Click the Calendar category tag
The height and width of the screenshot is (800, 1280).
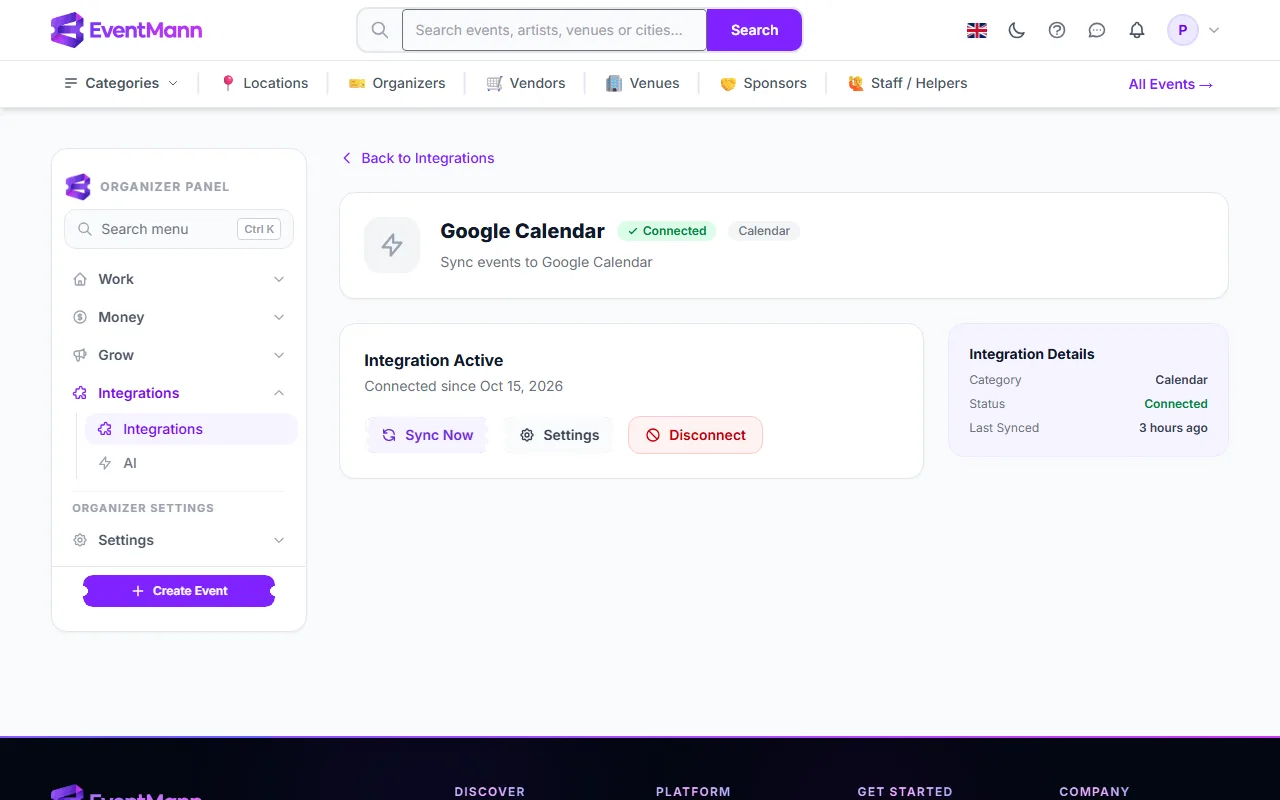tap(764, 231)
